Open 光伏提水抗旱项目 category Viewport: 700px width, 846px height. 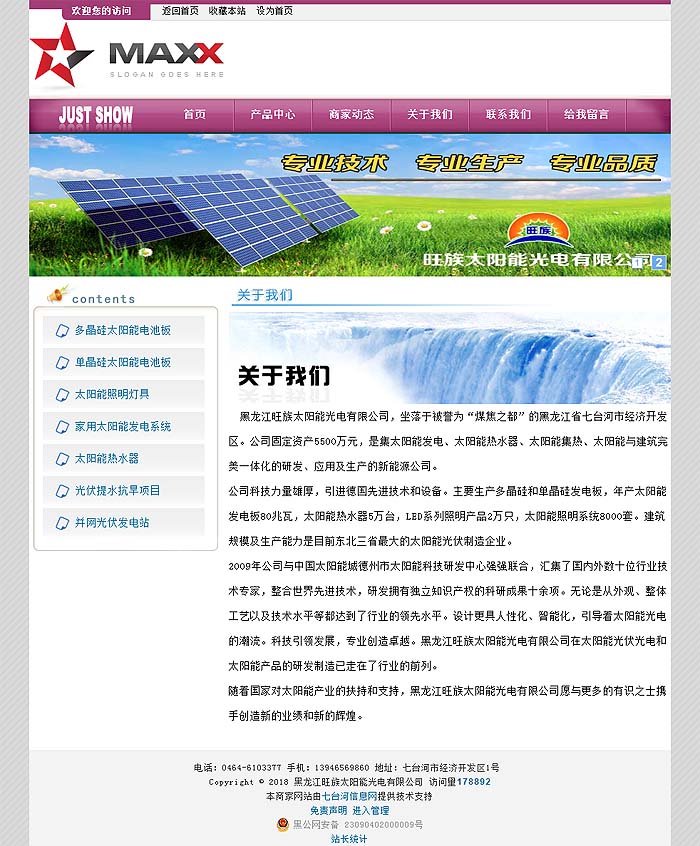(x=118, y=490)
